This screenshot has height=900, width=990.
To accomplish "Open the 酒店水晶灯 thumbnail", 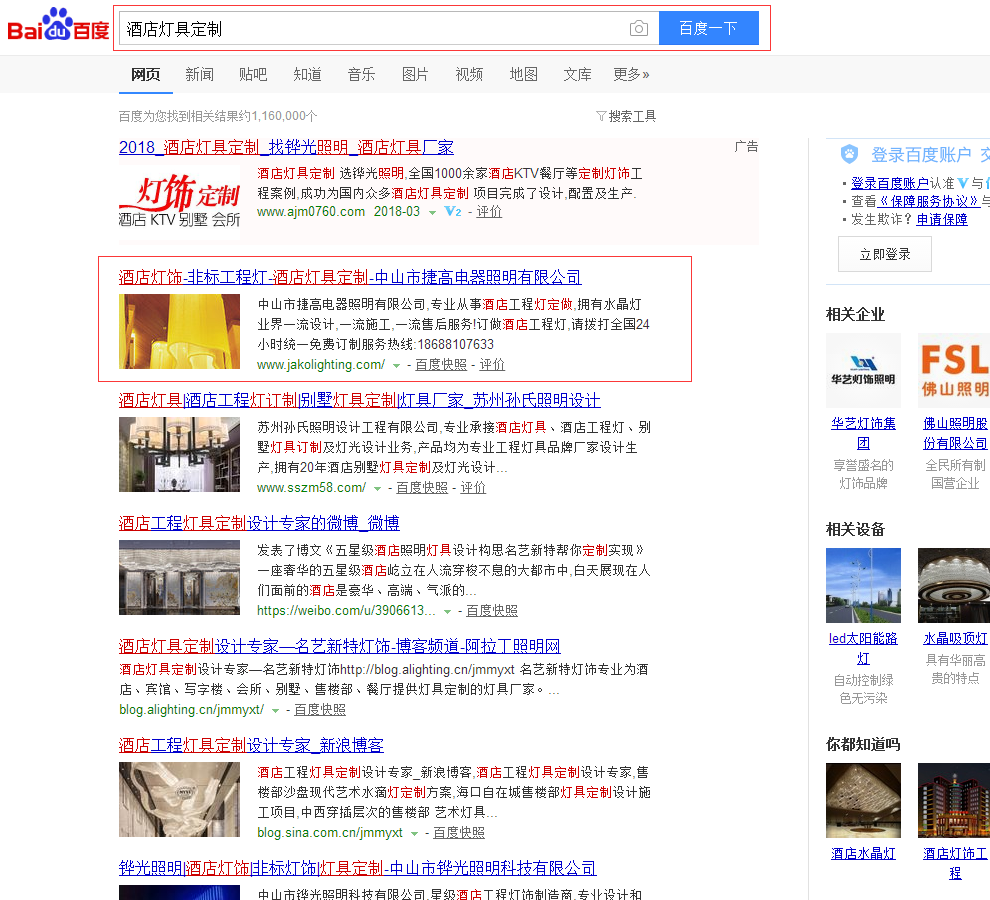I will tap(863, 800).
